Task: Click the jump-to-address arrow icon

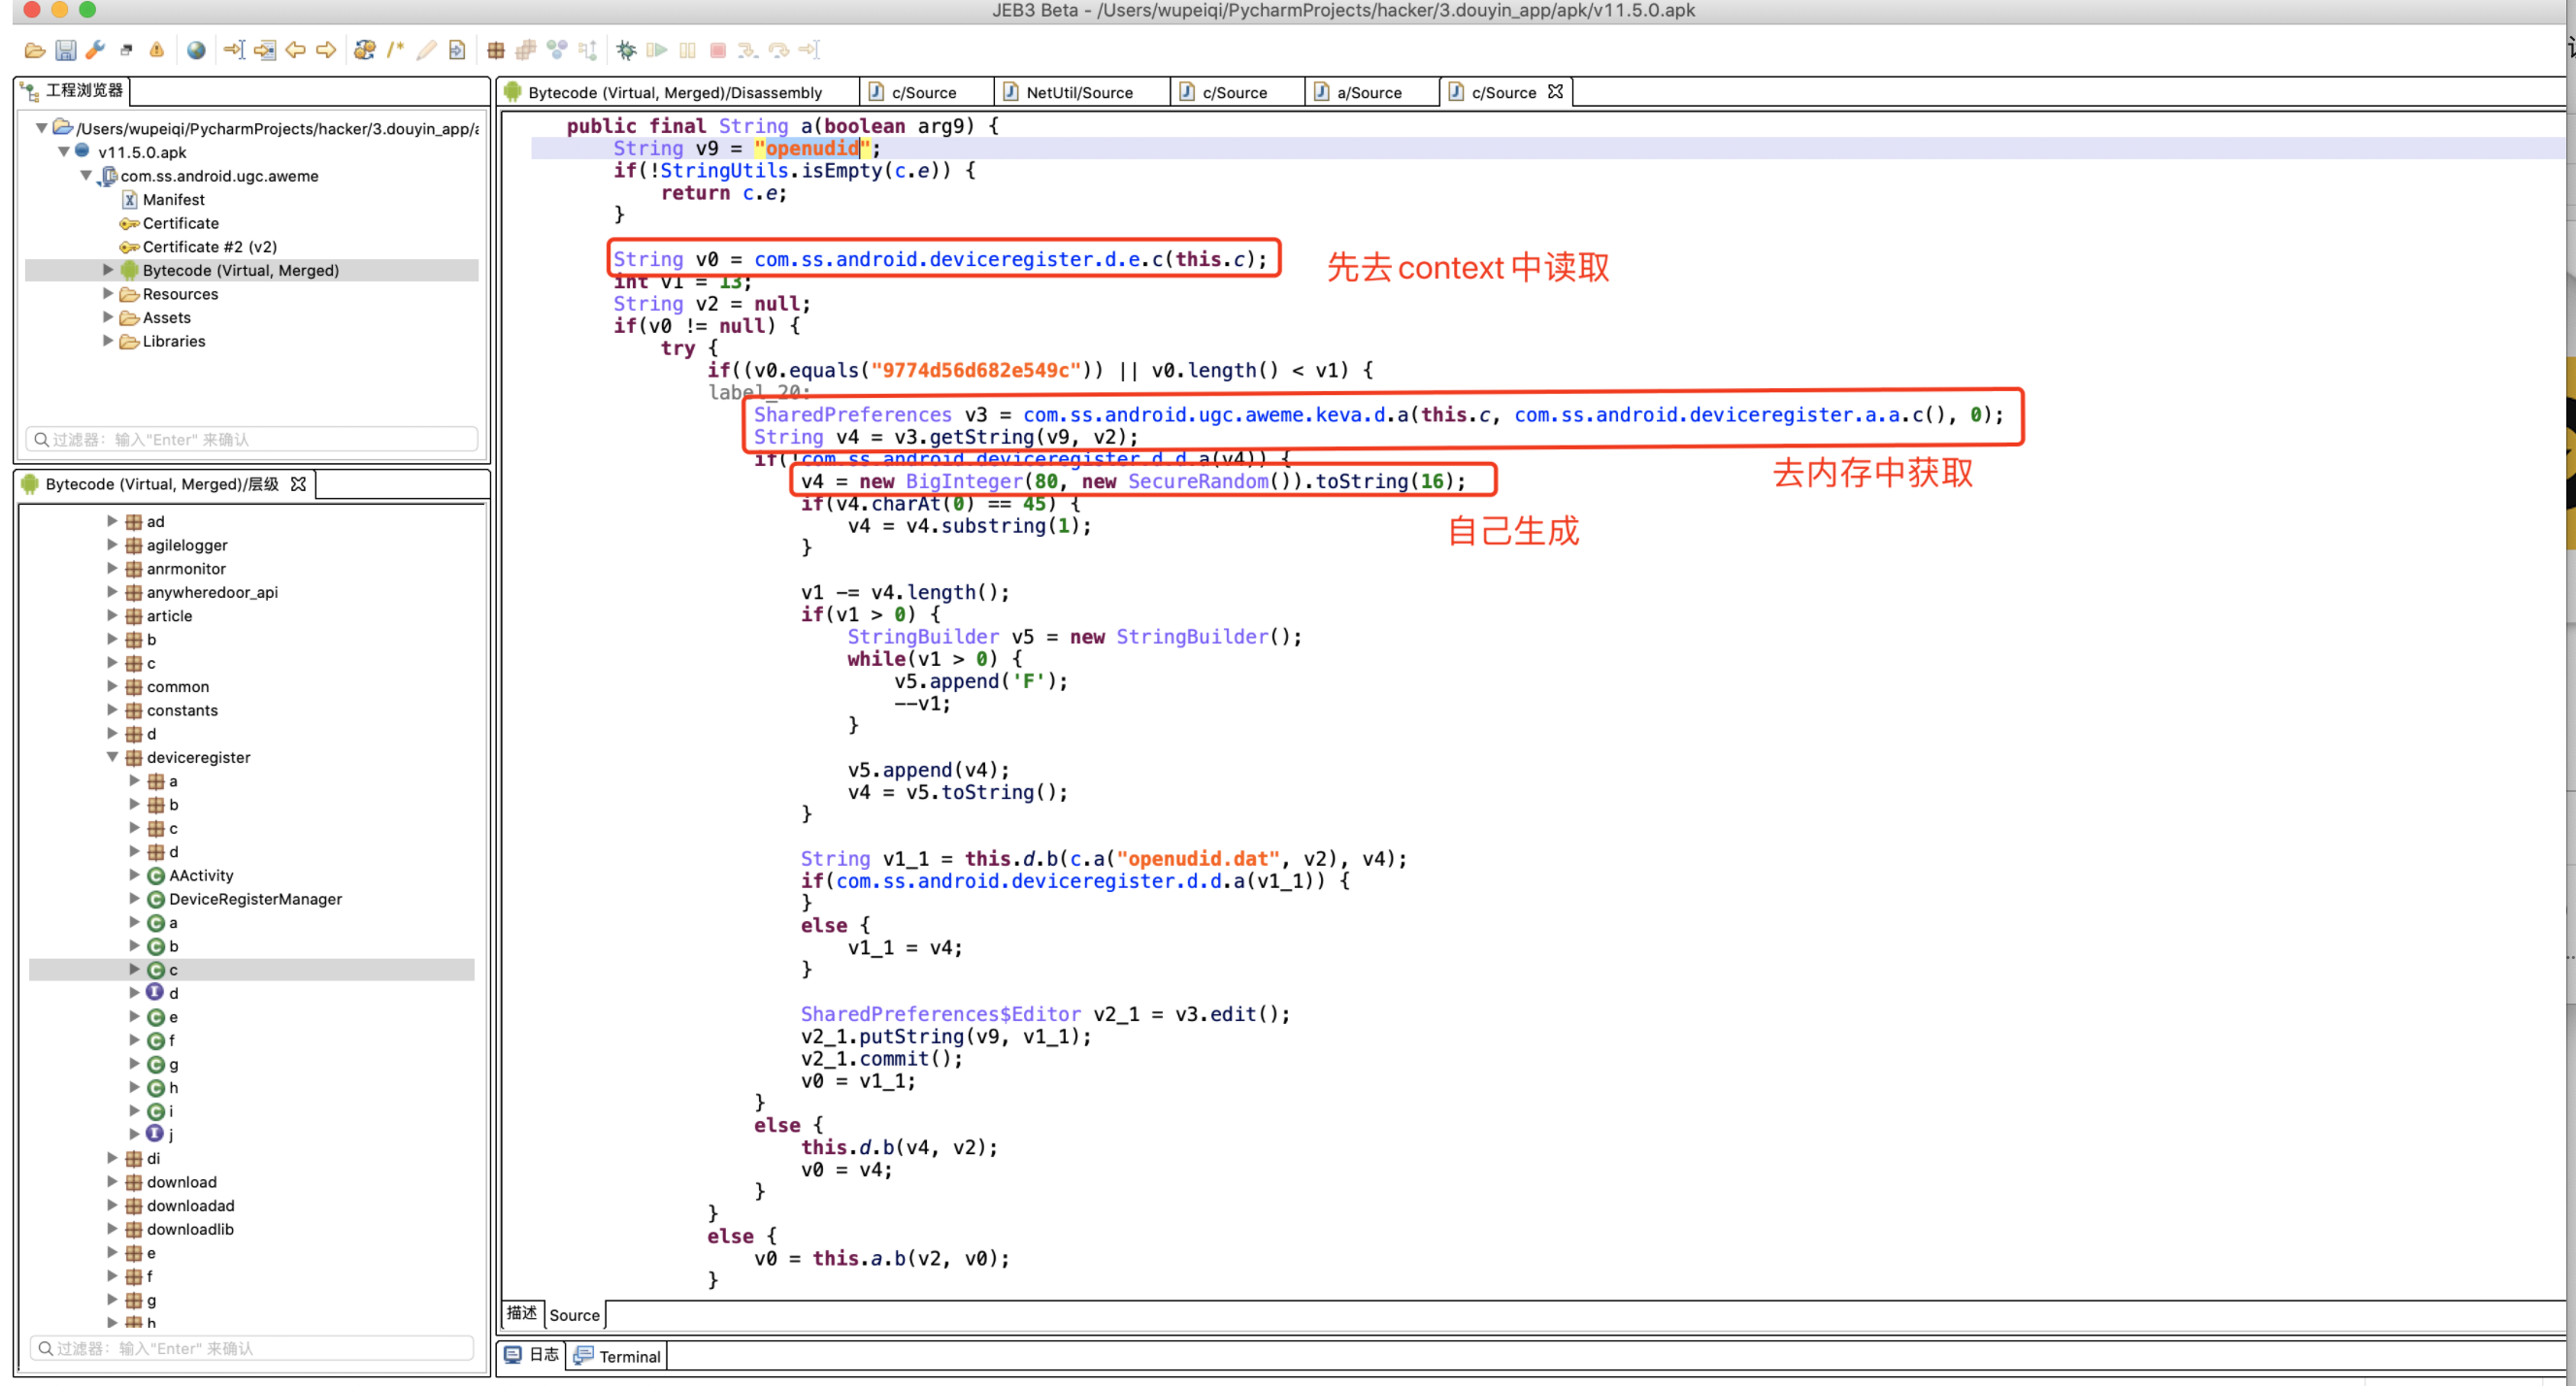Action: coord(234,50)
